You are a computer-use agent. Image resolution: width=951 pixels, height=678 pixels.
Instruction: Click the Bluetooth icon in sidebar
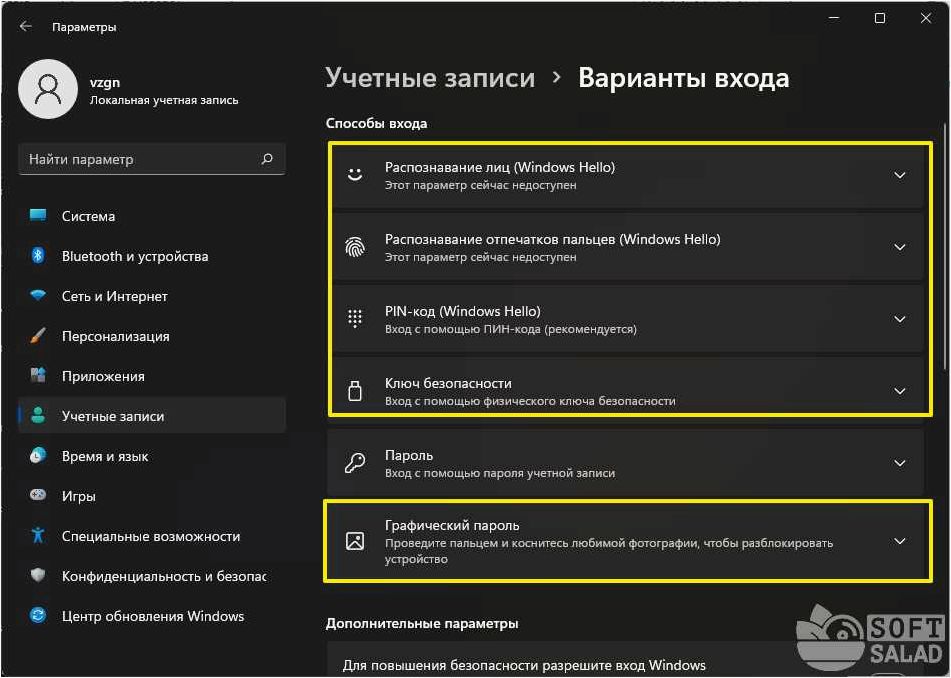click(x=38, y=256)
